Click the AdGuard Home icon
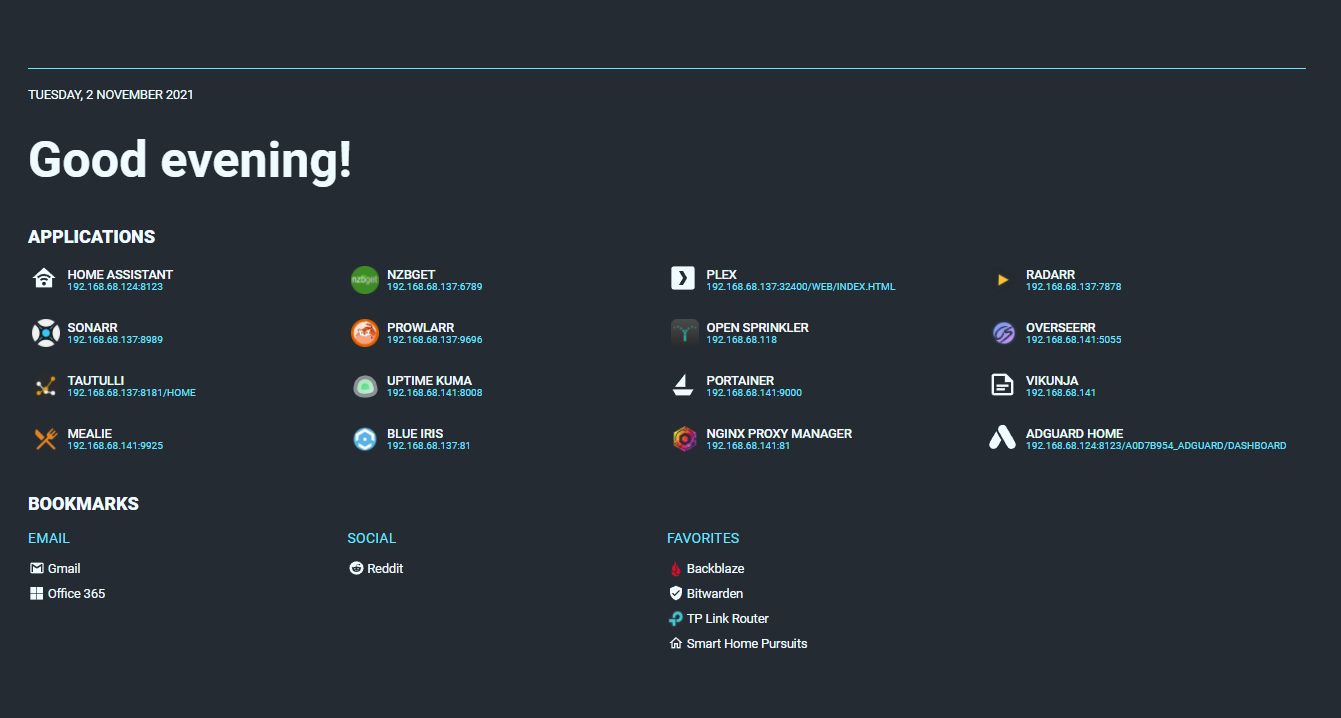The image size is (1341, 718). [x=1002, y=438]
